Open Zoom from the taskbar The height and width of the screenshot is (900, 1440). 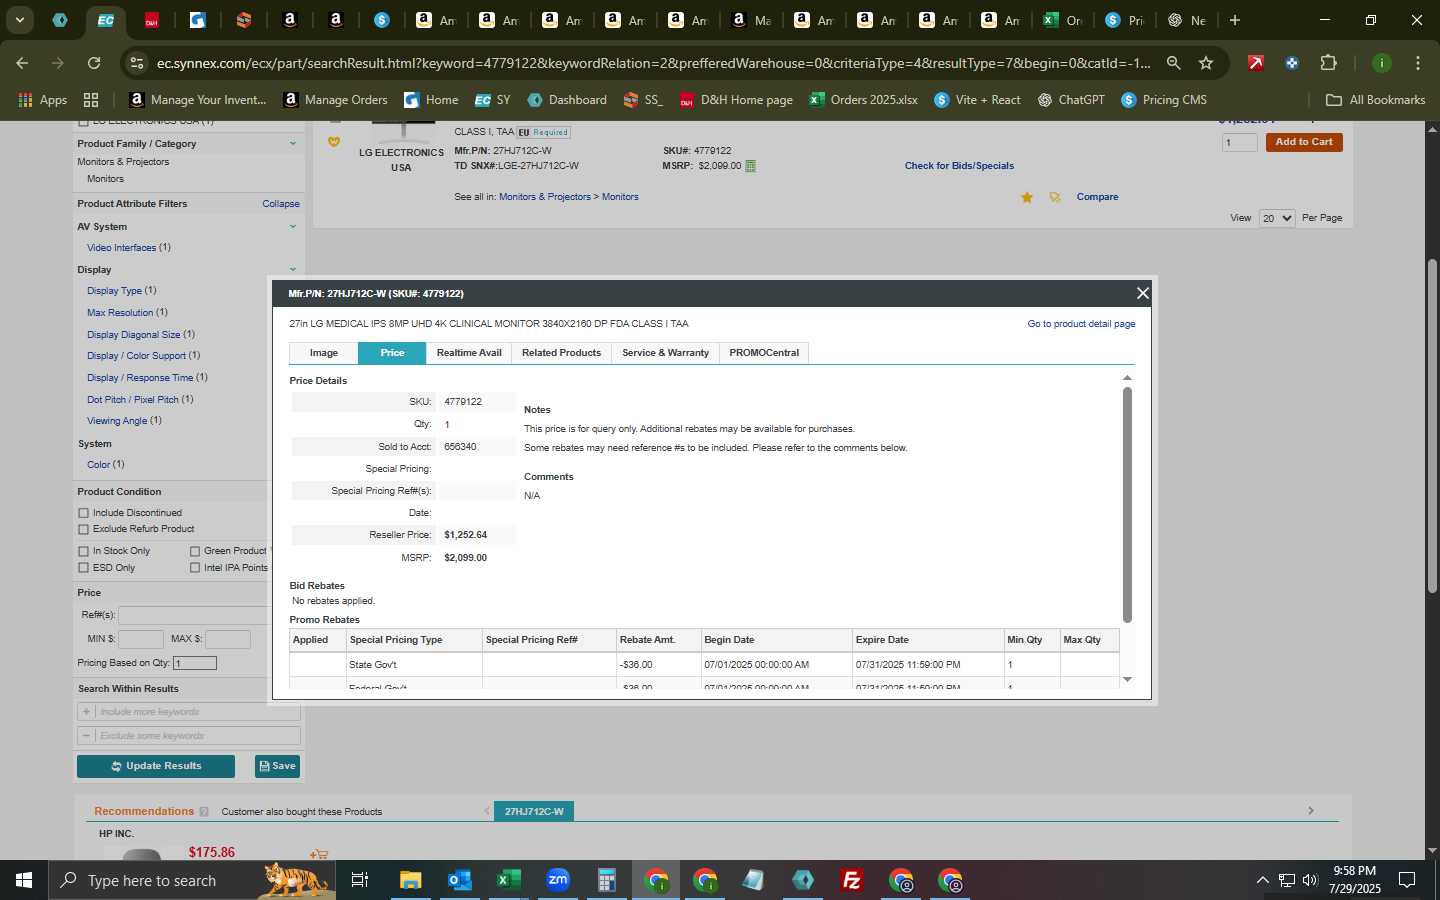(x=558, y=880)
